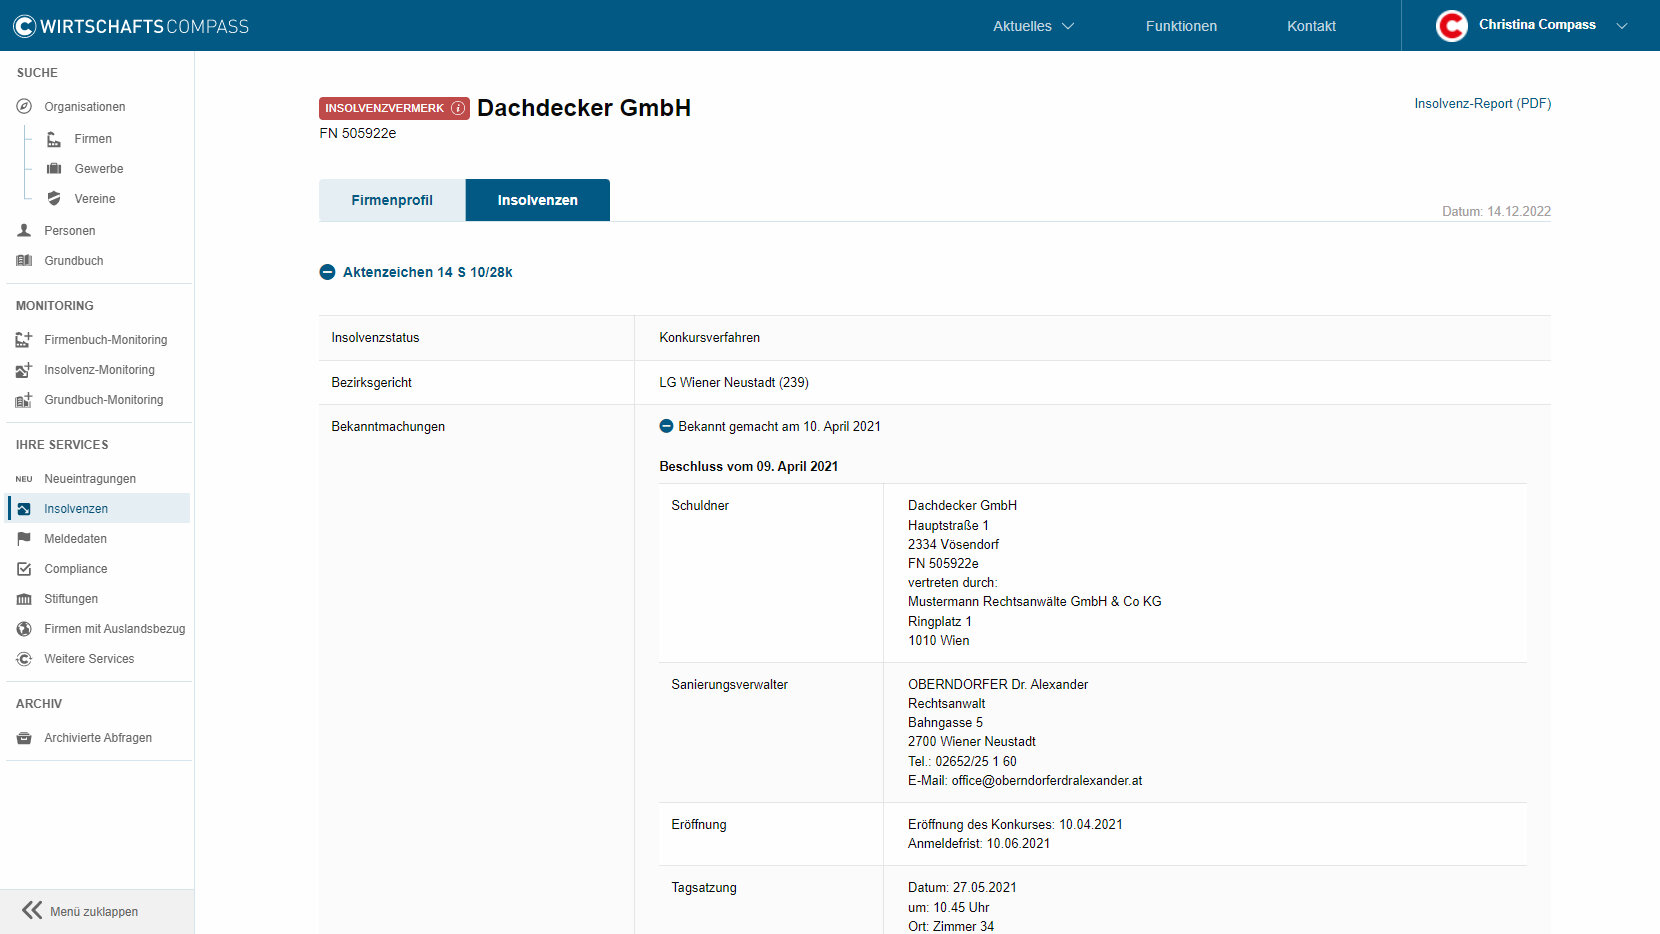Click the Wirtschafts Compass logo
Screen dimensions: 1660x934
pos(131,26)
